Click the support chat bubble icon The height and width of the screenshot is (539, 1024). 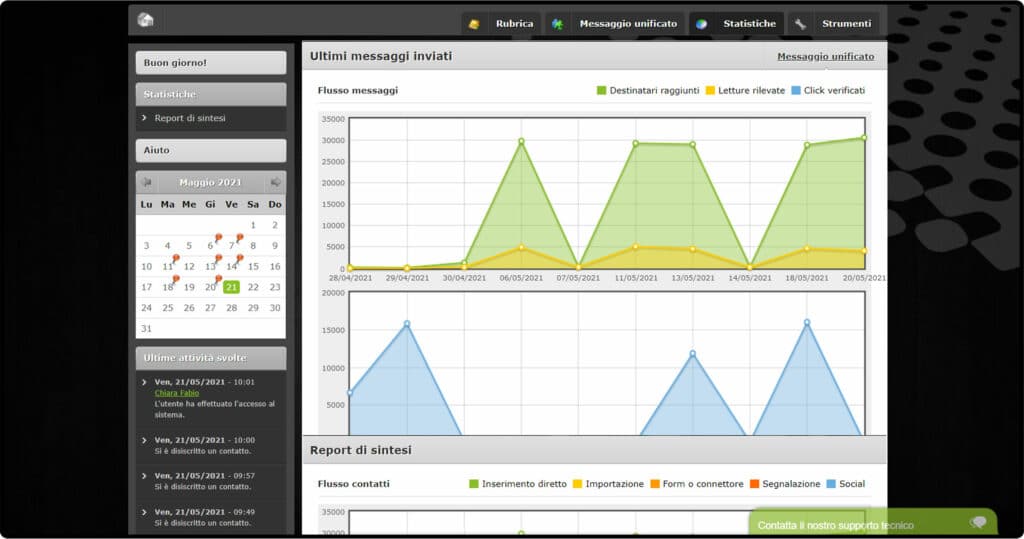point(978,522)
